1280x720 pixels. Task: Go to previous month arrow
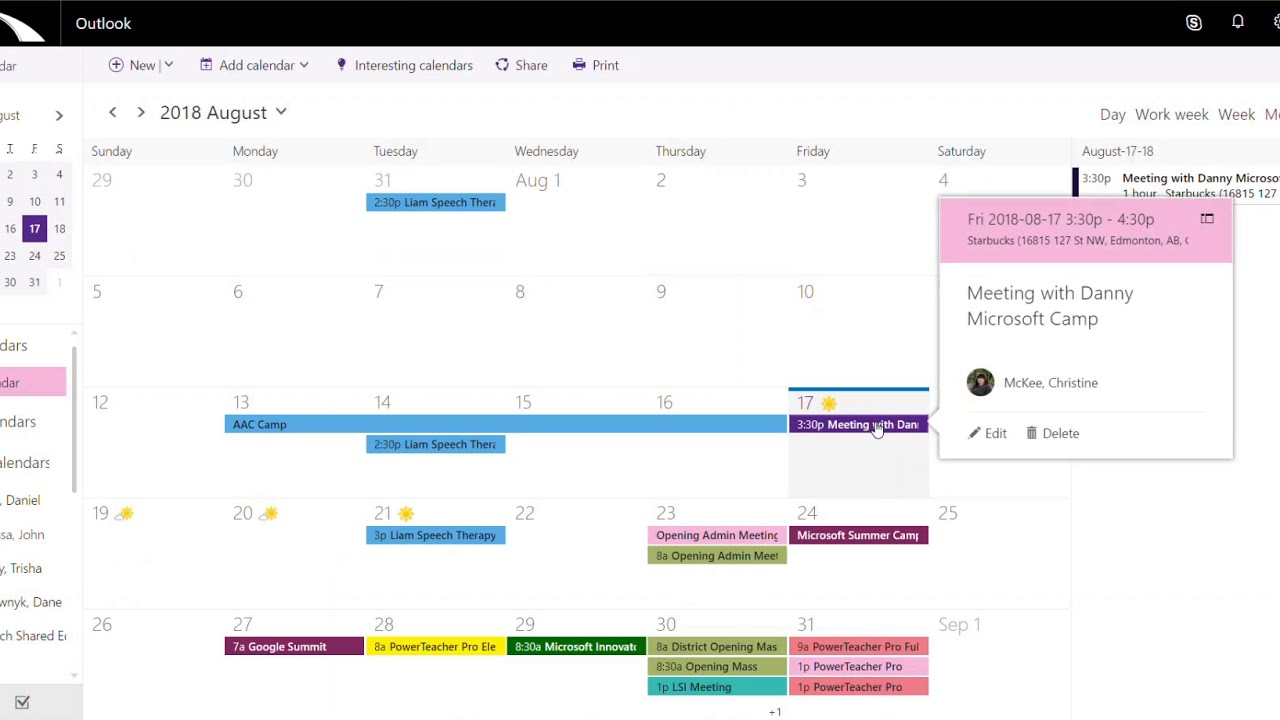coord(113,113)
